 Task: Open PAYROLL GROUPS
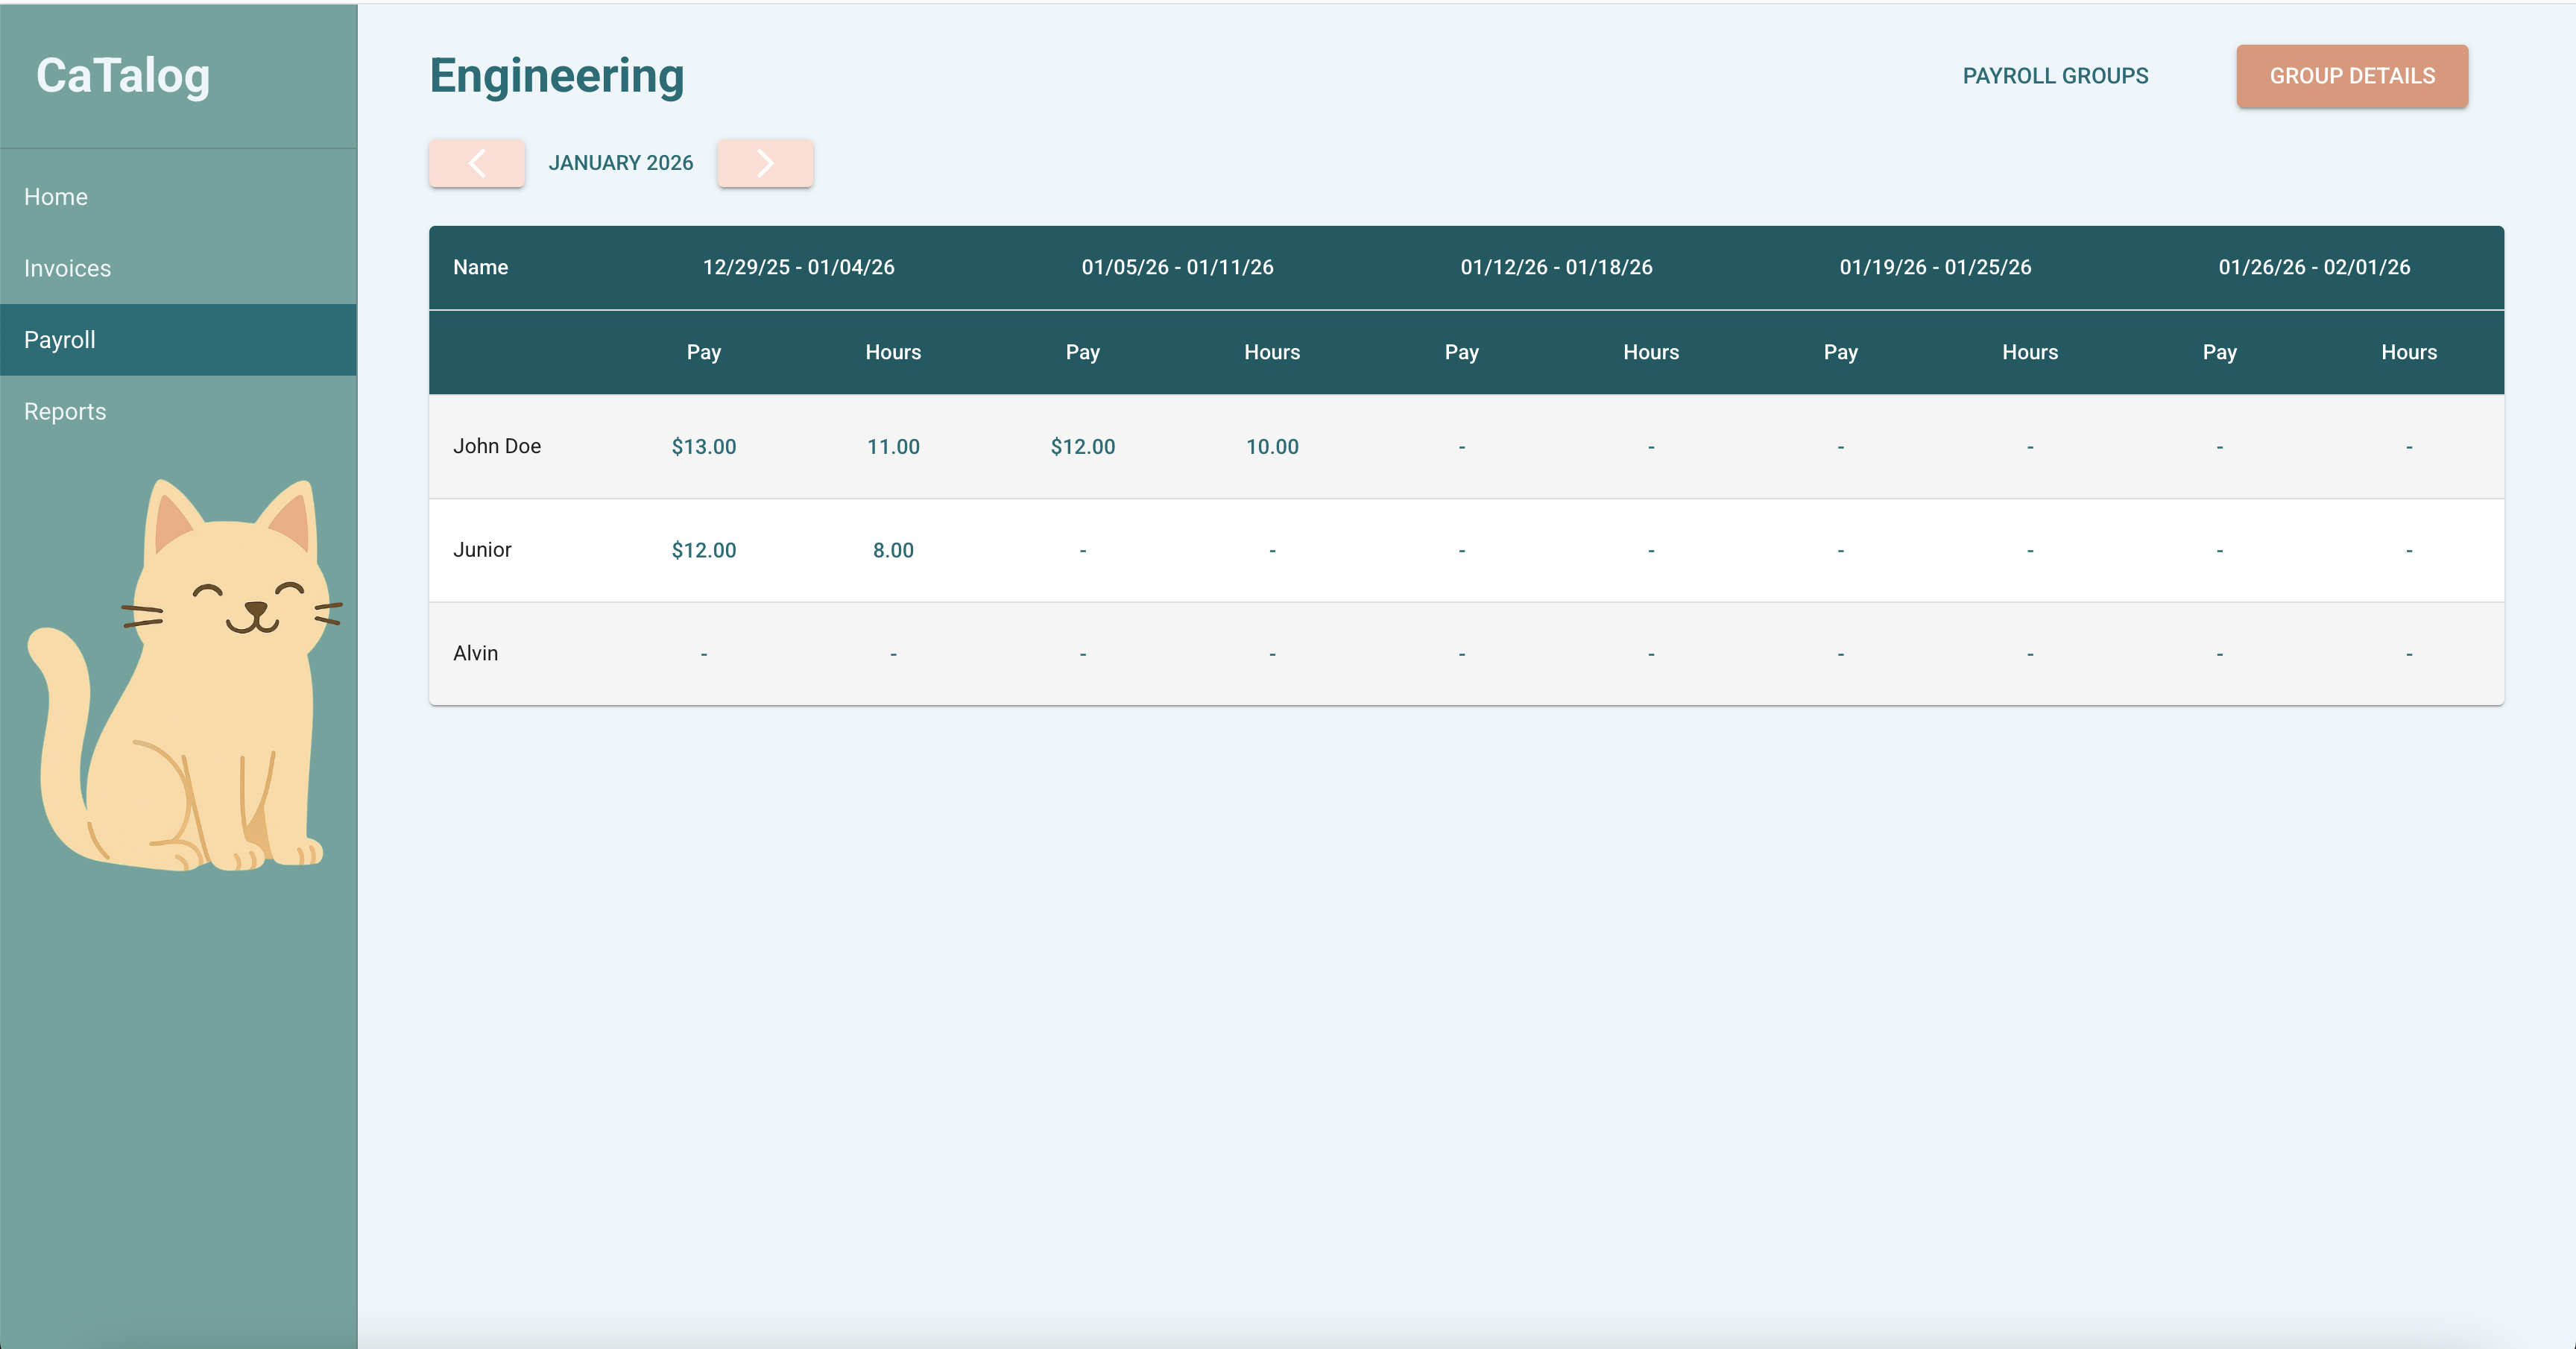click(x=2055, y=75)
